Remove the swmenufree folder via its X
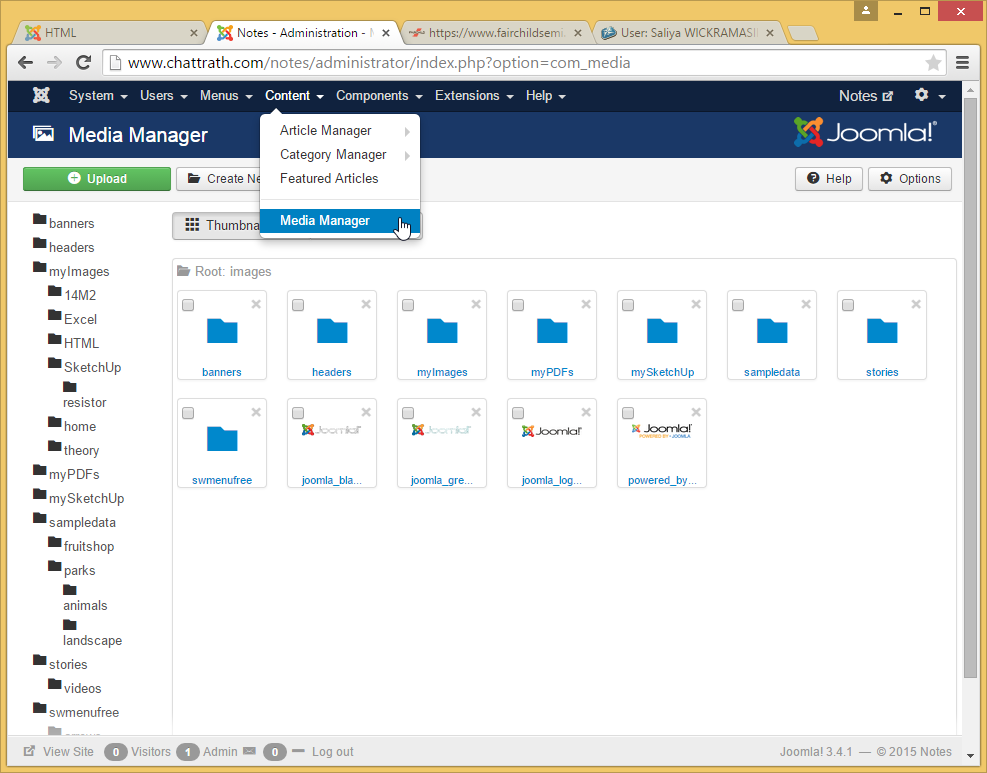The height and width of the screenshot is (773, 987). (256, 412)
